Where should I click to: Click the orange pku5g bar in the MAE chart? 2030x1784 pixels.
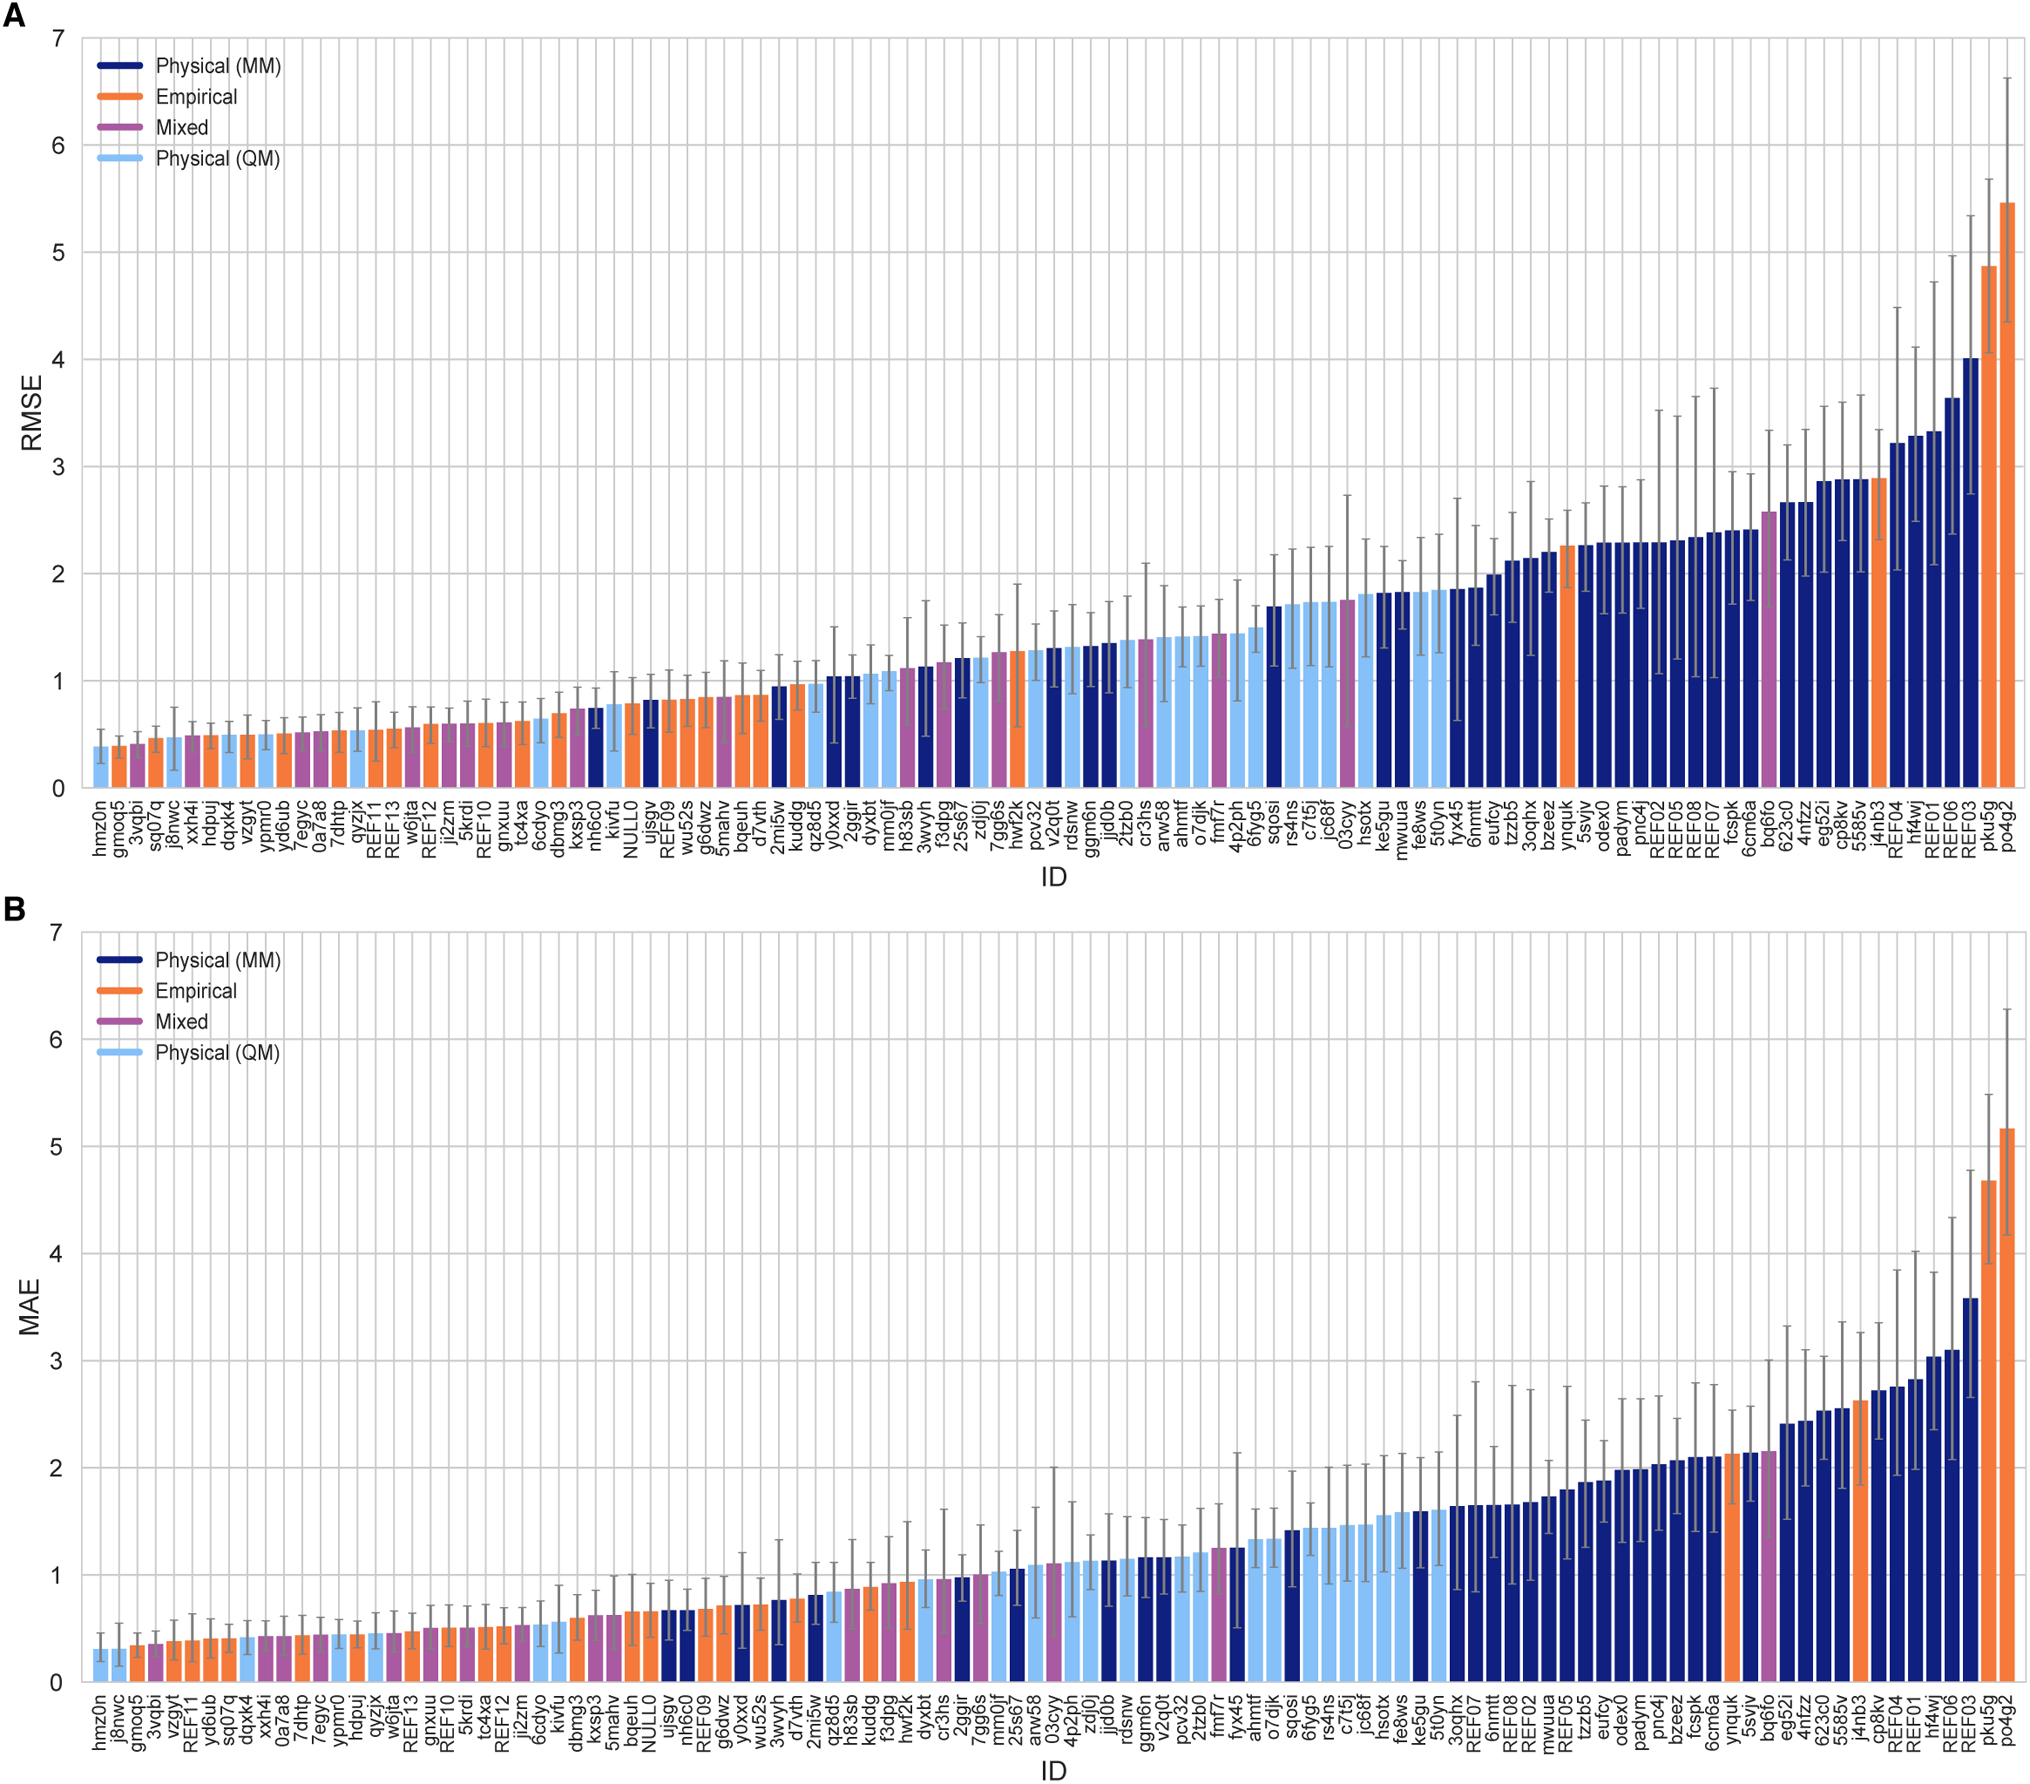pyautogui.click(x=1989, y=1431)
